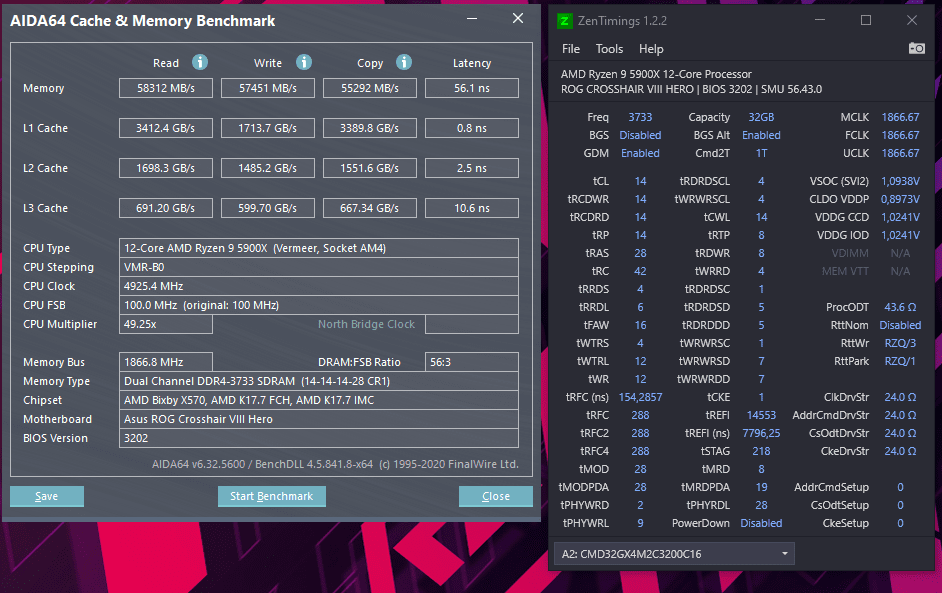Image resolution: width=942 pixels, height=593 pixels.
Task: Click the Chipset AMD Bixby X570 field
Action: 319,400
